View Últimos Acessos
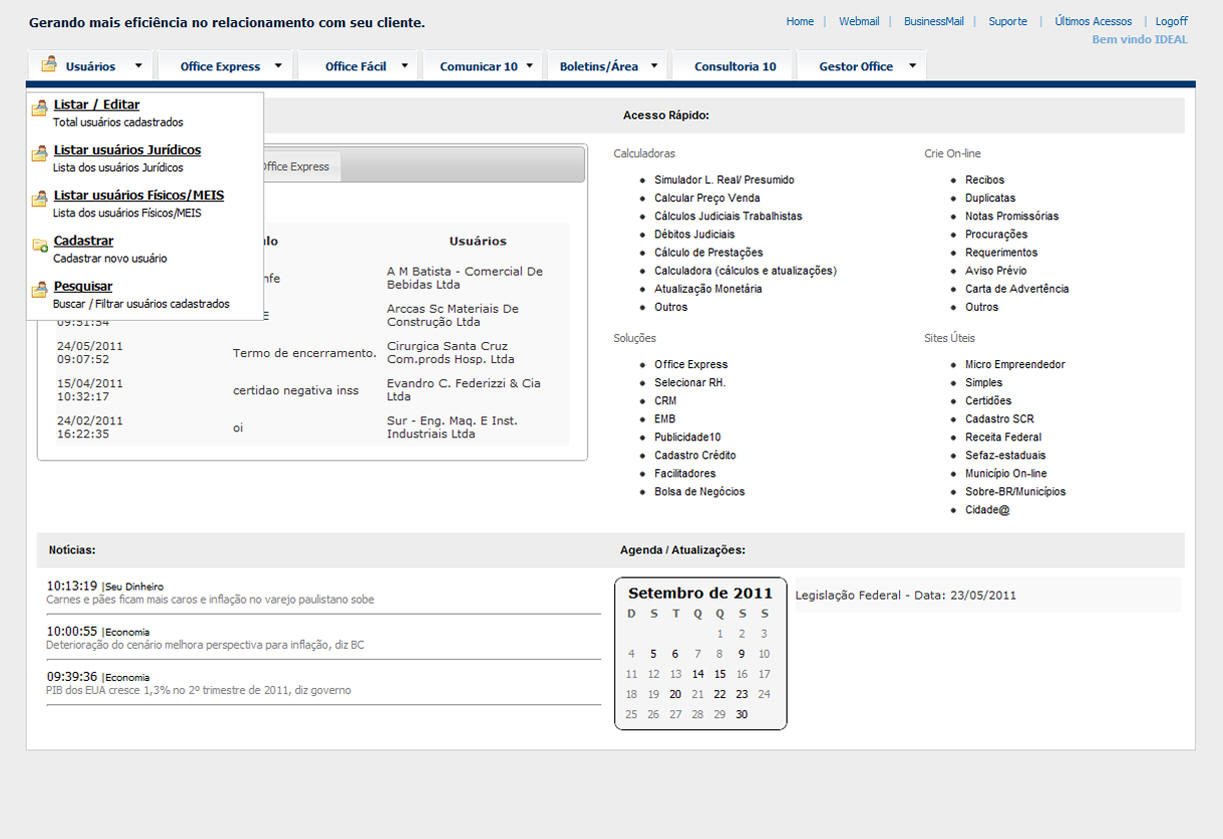The height and width of the screenshot is (839, 1223). pos(1093,21)
